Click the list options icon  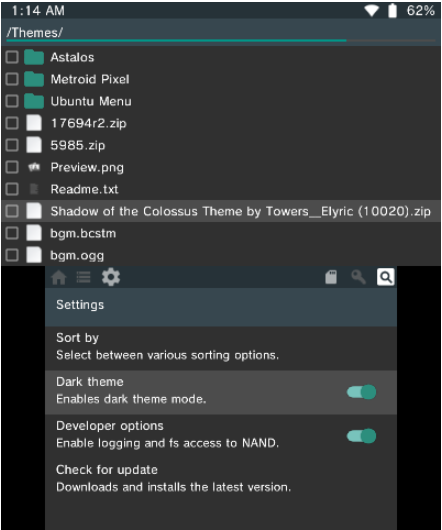(83, 278)
